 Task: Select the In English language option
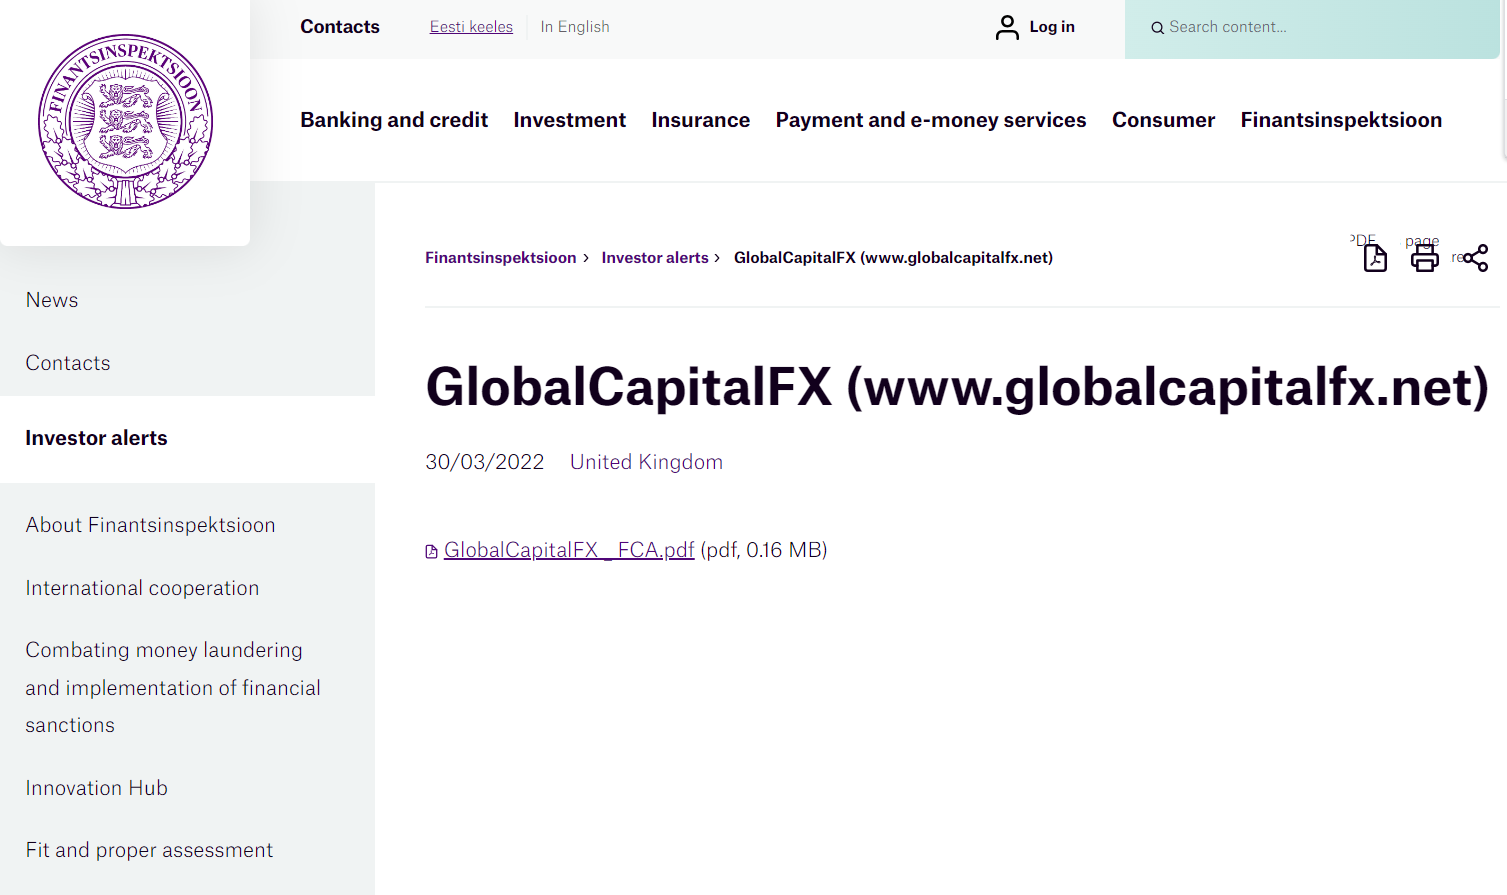(x=575, y=27)
